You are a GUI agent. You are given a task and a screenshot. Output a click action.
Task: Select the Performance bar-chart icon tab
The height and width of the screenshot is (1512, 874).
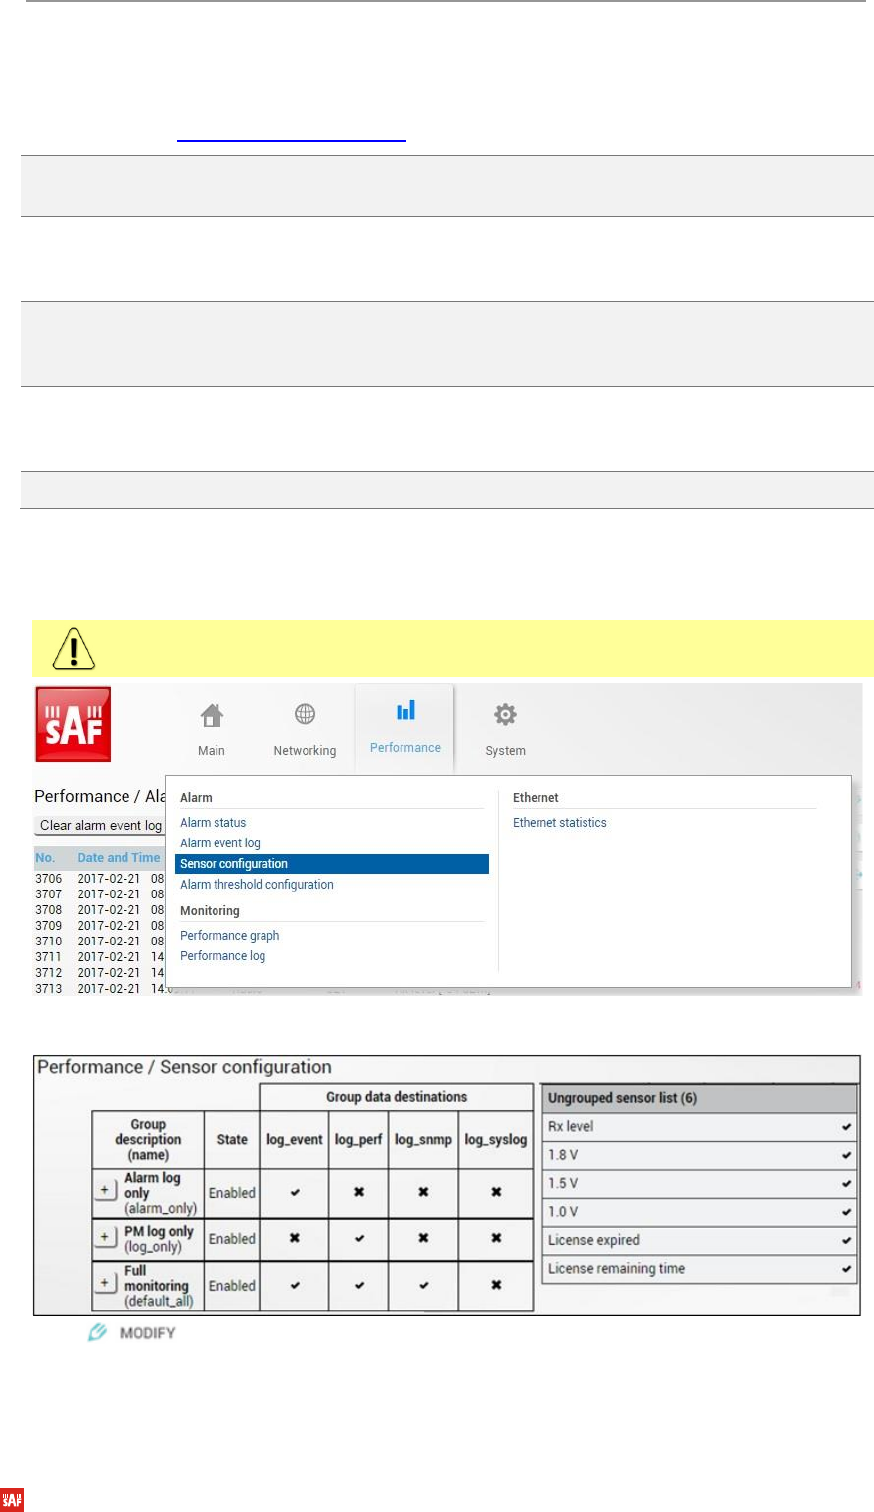point(405,727)
